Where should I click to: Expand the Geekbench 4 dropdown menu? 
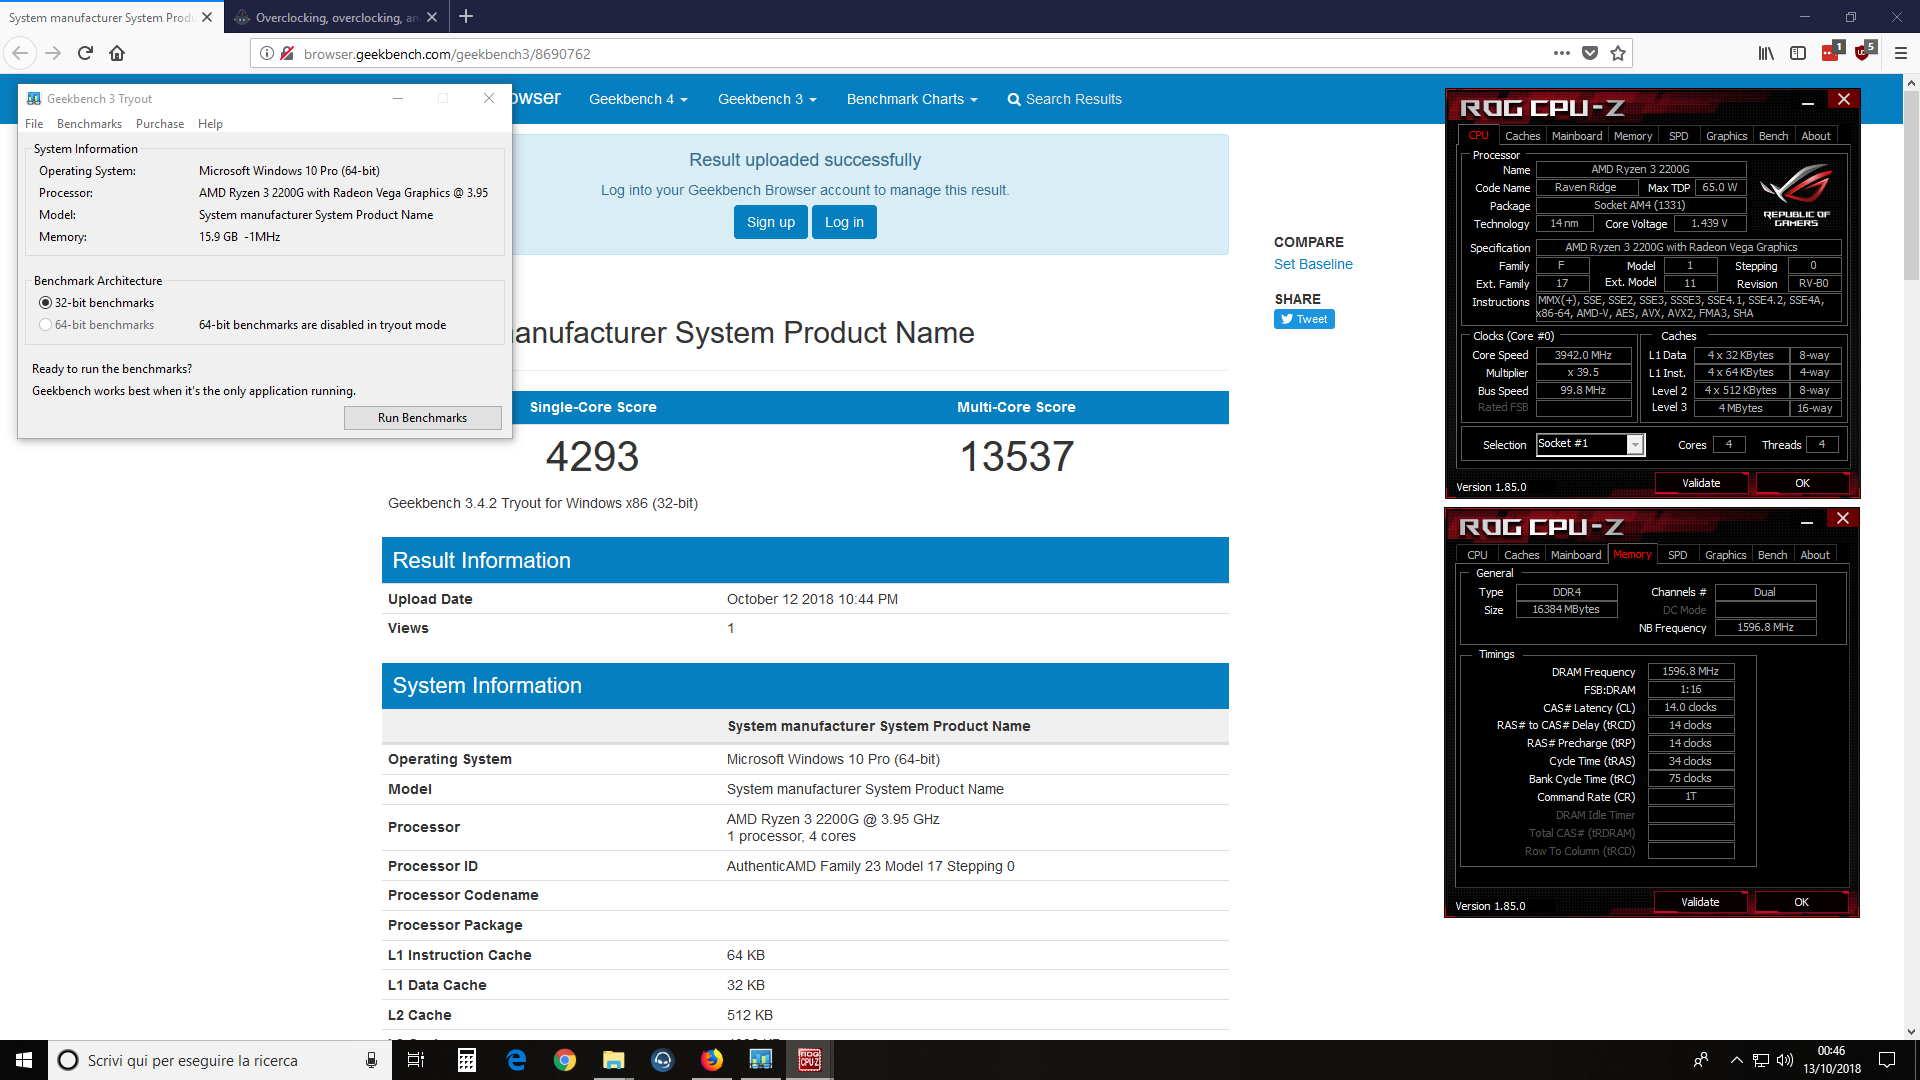point(638,99)
